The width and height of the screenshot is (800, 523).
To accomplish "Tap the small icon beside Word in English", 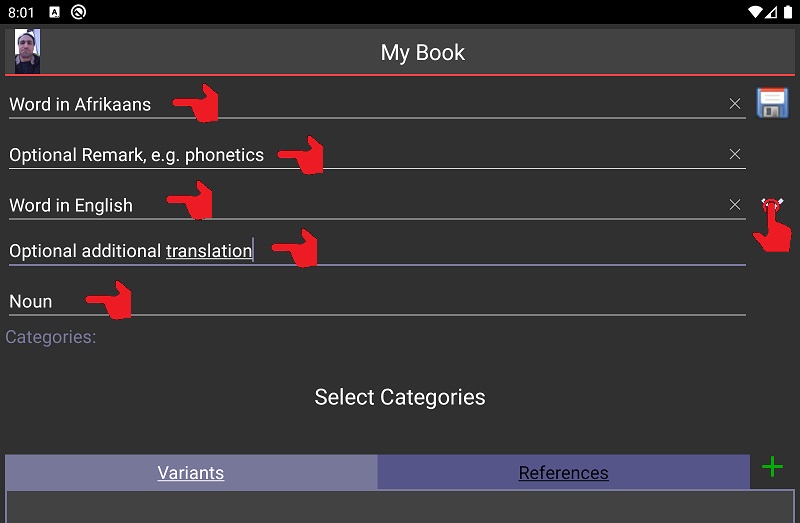I will point(772,205).
